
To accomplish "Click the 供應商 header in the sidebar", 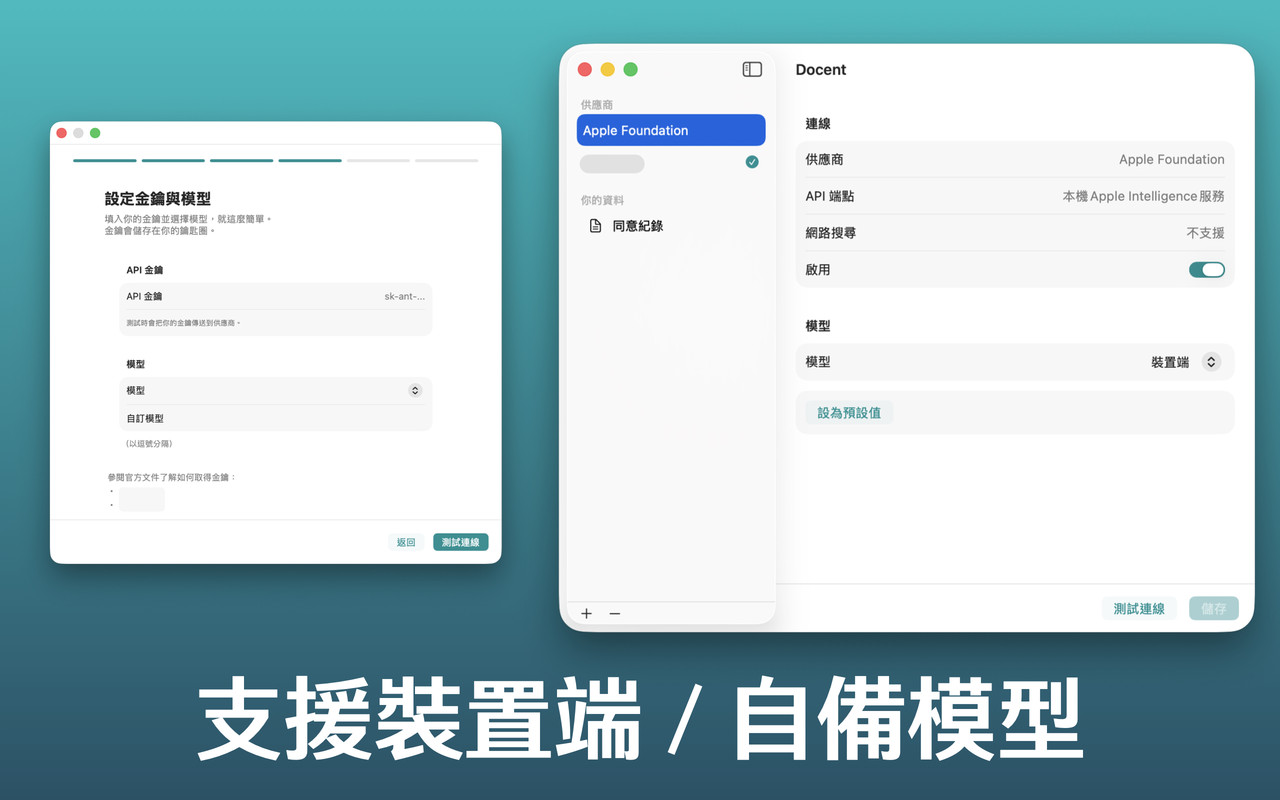I will pyautogui.click(x=597, y=104).
